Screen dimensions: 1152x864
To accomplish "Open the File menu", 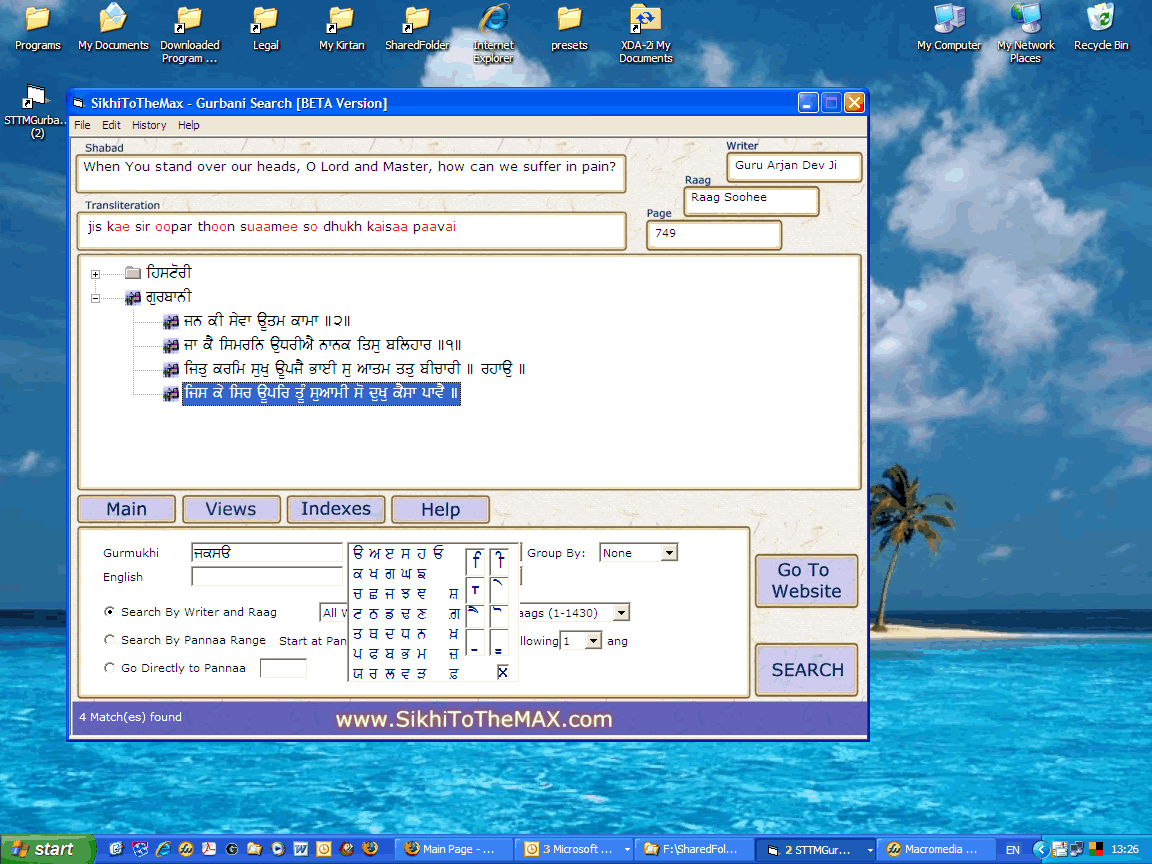I will [82, 126].
